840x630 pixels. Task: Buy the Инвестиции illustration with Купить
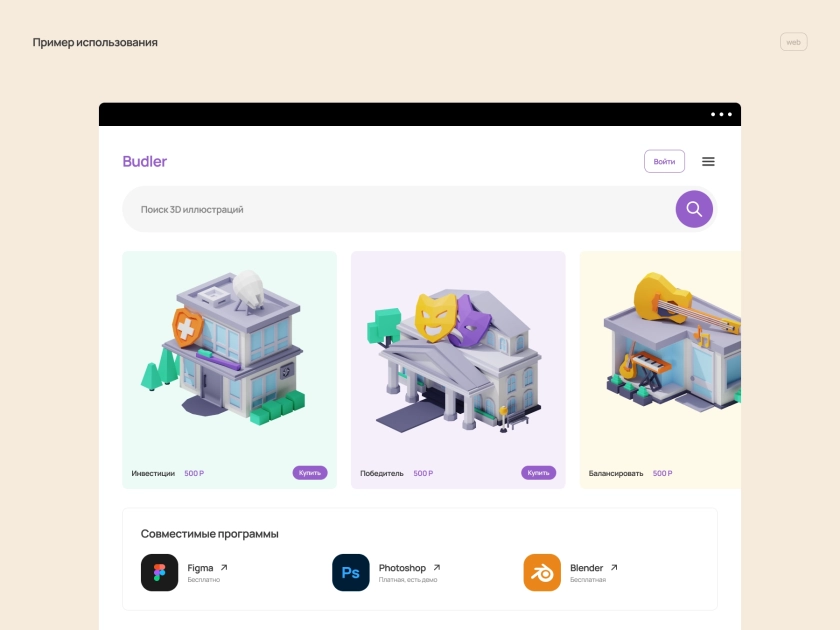tap(310, 472)
